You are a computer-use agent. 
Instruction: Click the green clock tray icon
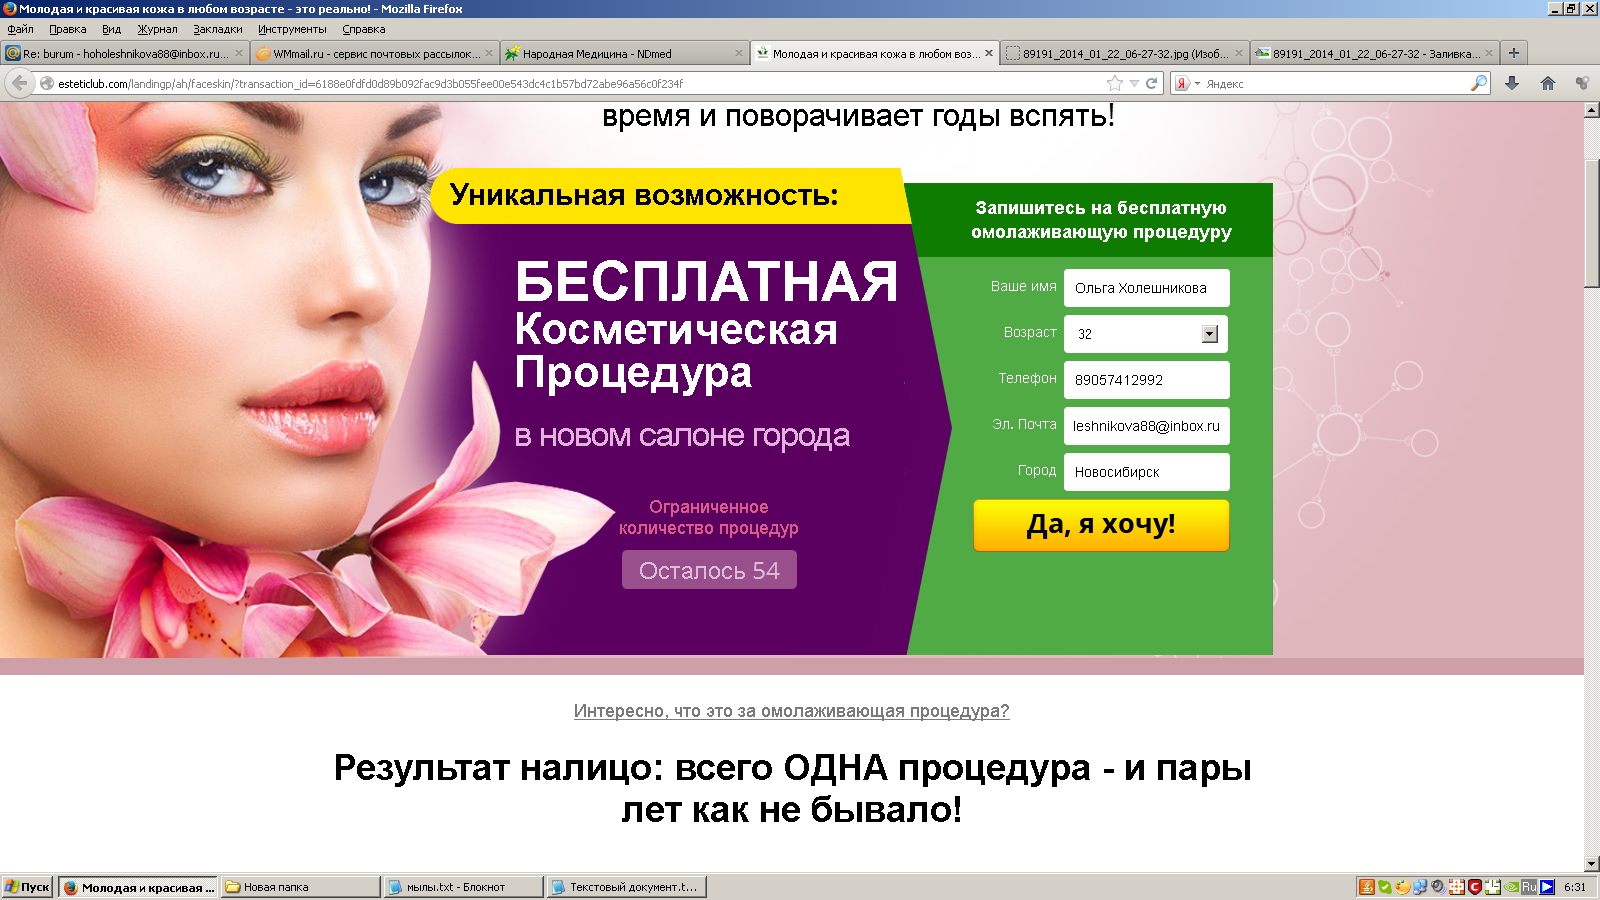click(x=1492, y=887)
